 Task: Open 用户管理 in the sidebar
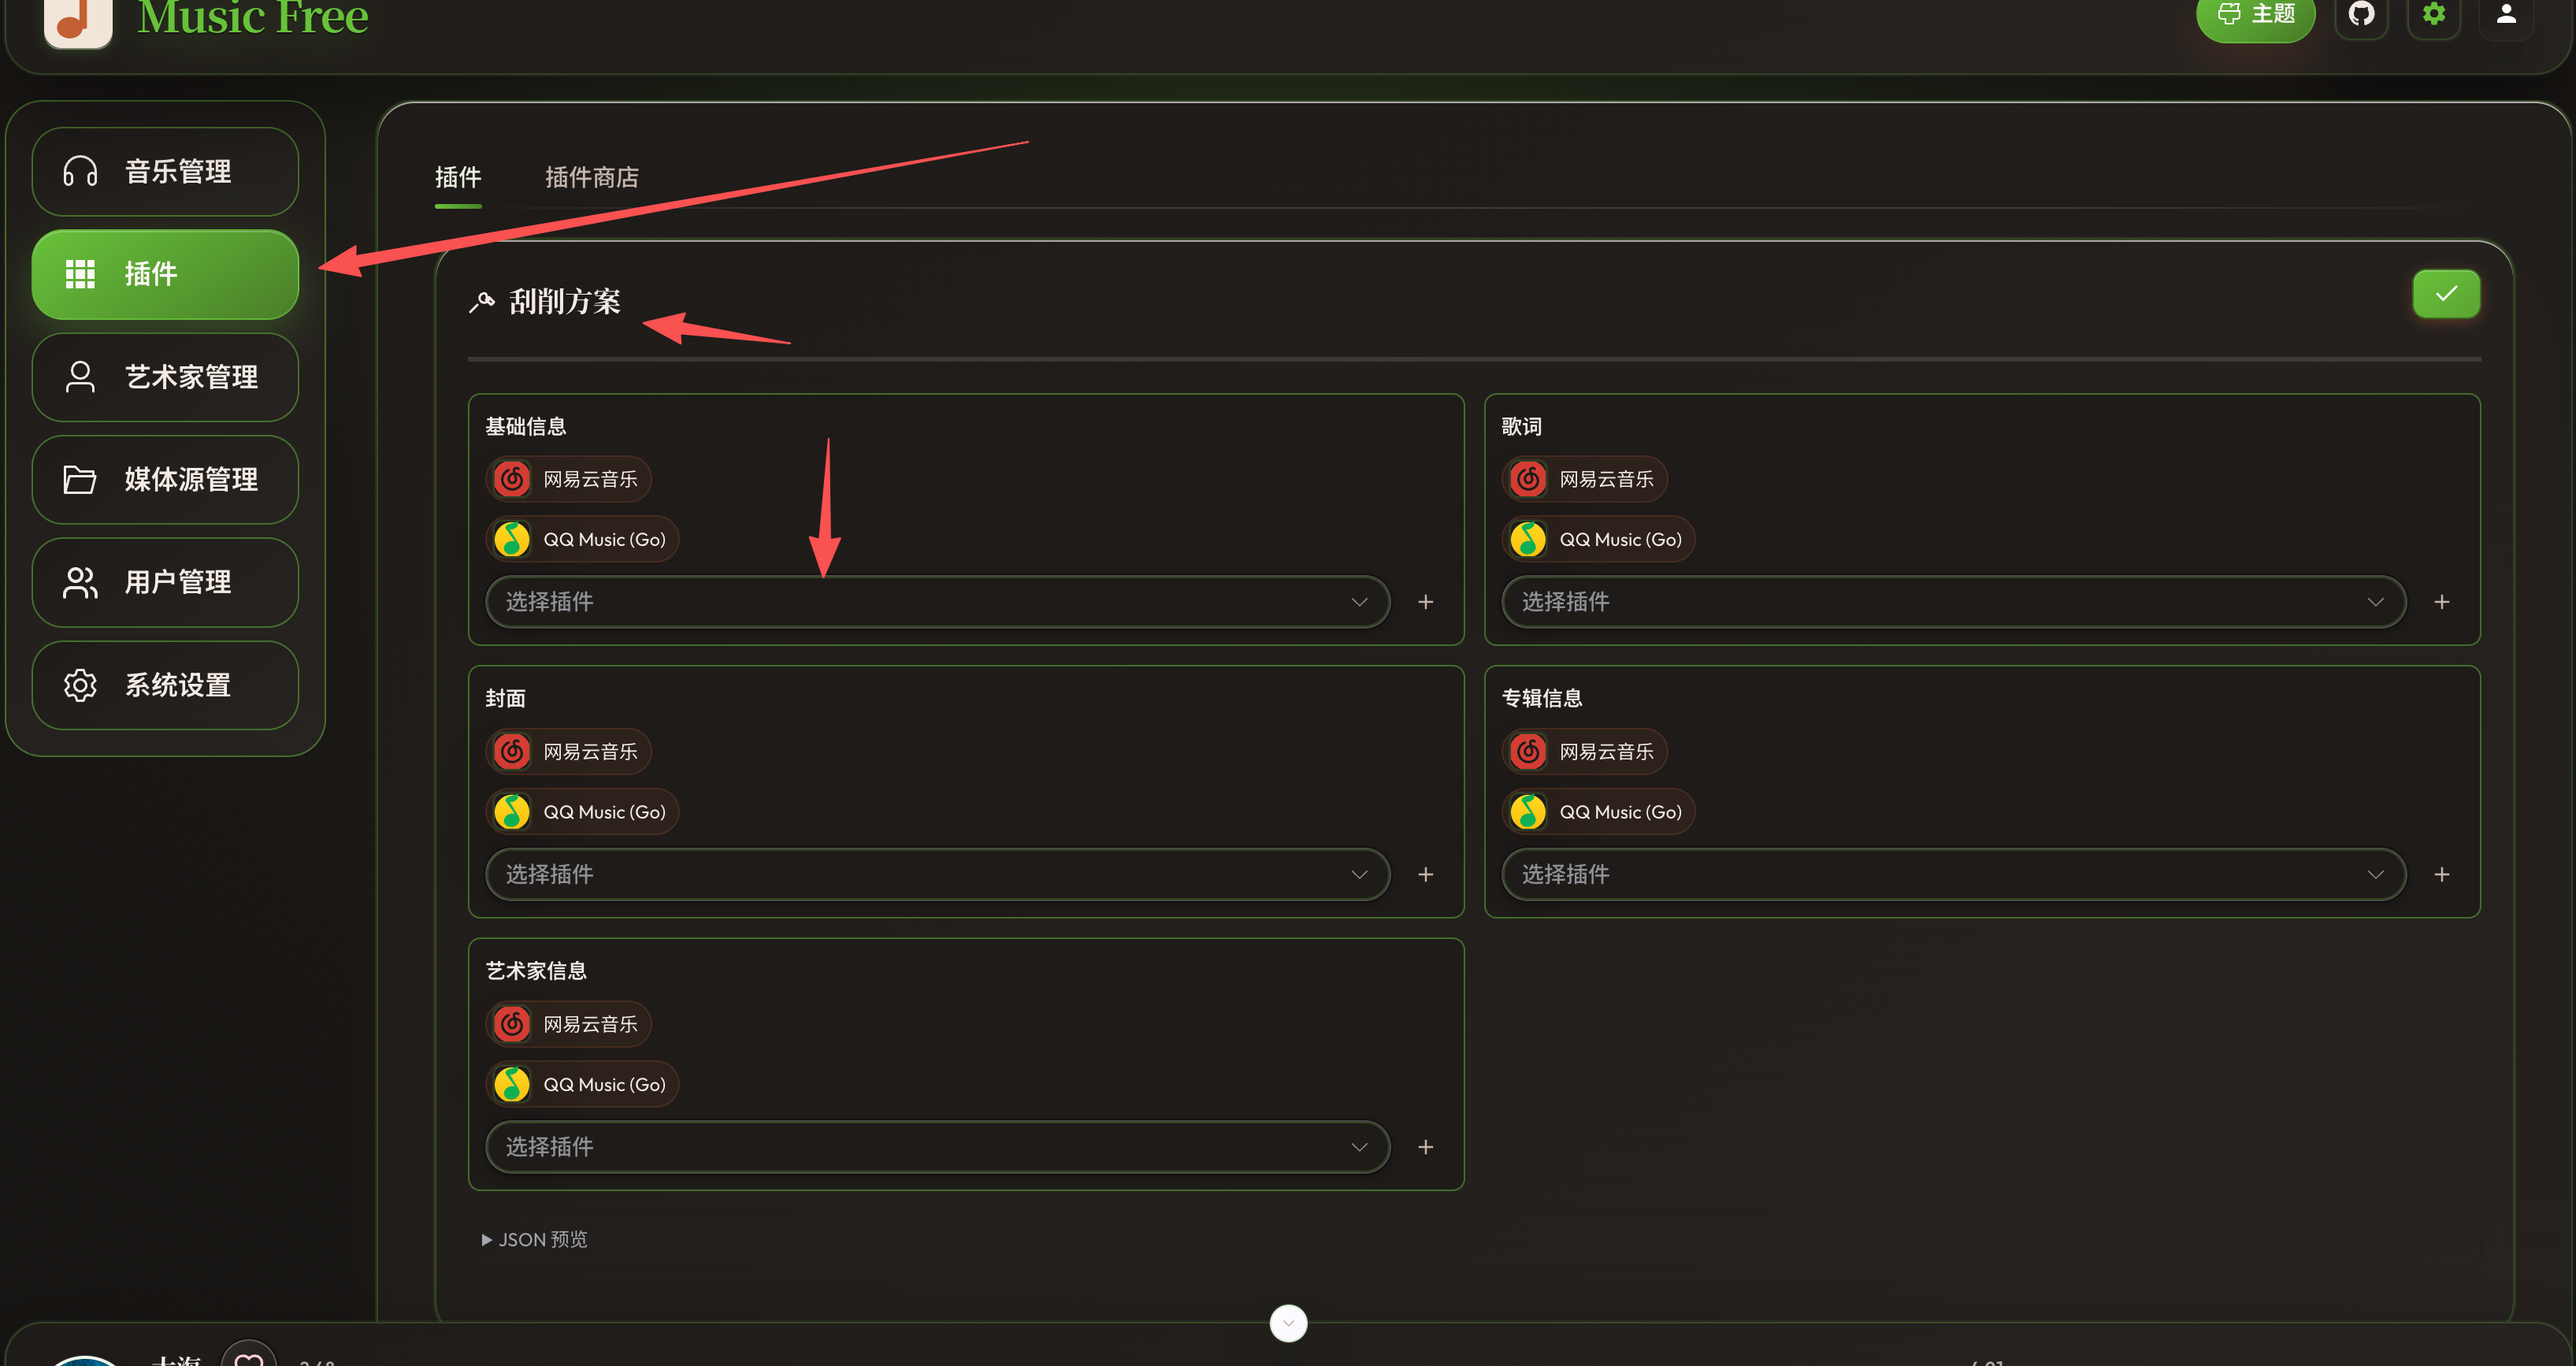tap(165, 582)
